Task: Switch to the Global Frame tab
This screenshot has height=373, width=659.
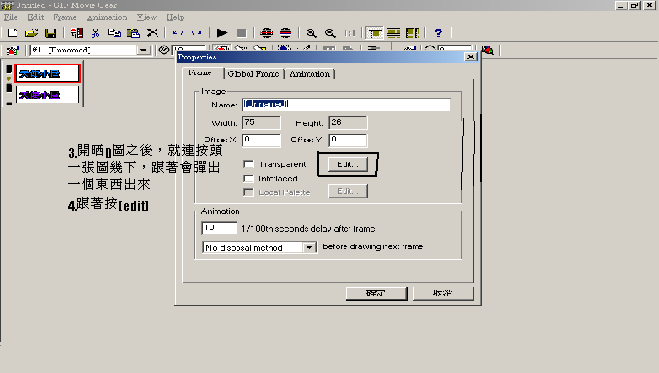Action: pyautogui.click(x=253, y=74)
